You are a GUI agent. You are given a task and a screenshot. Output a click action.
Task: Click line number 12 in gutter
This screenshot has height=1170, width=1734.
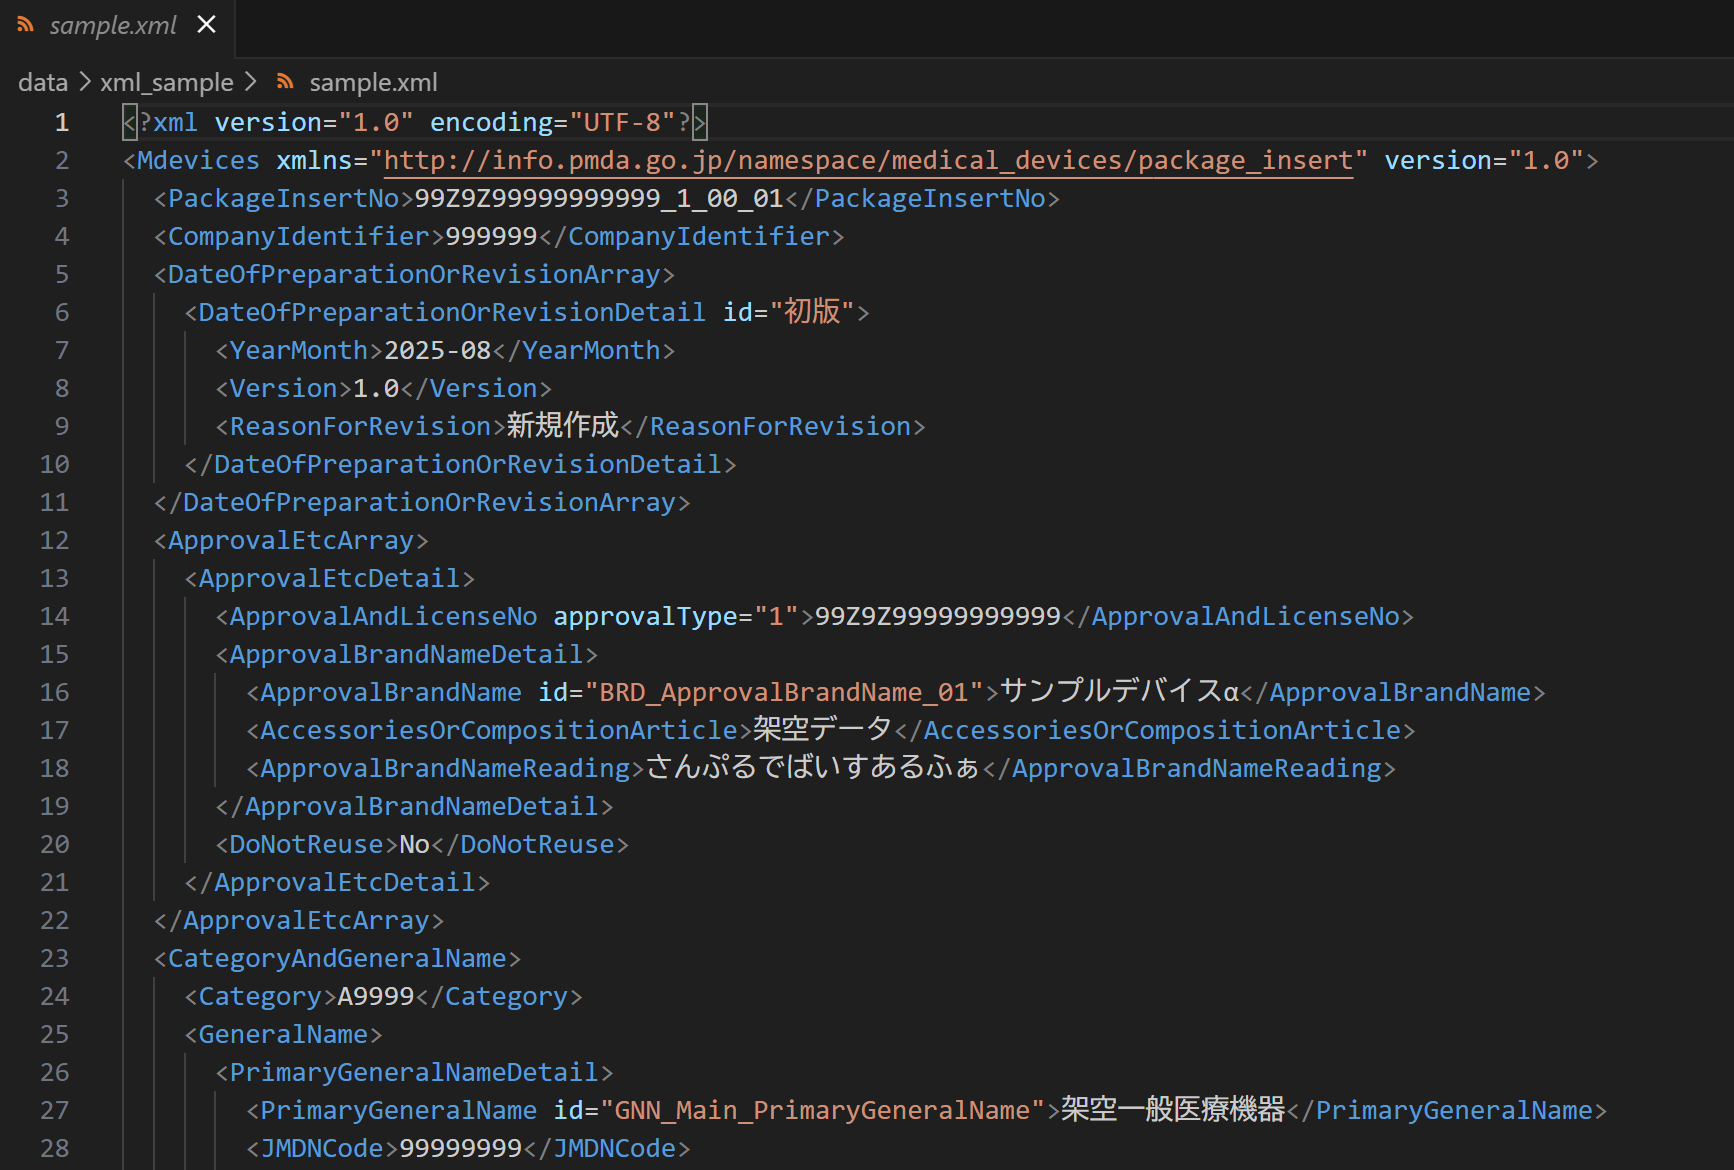pos(55,540)
